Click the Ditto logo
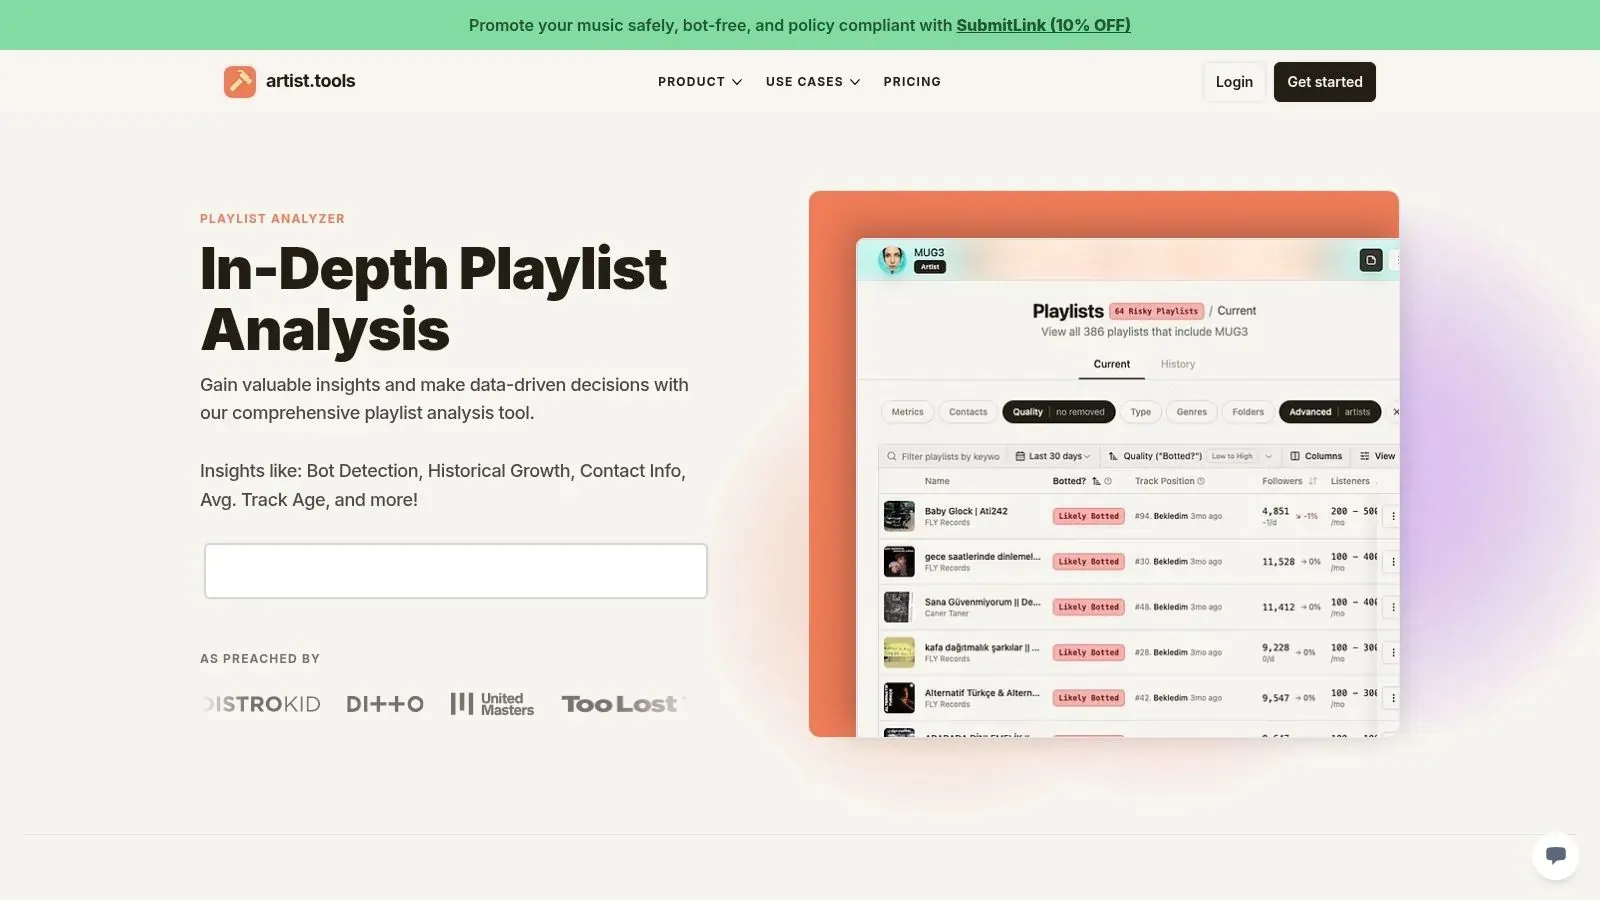The image size is (1600, 900). pos(385,704)
